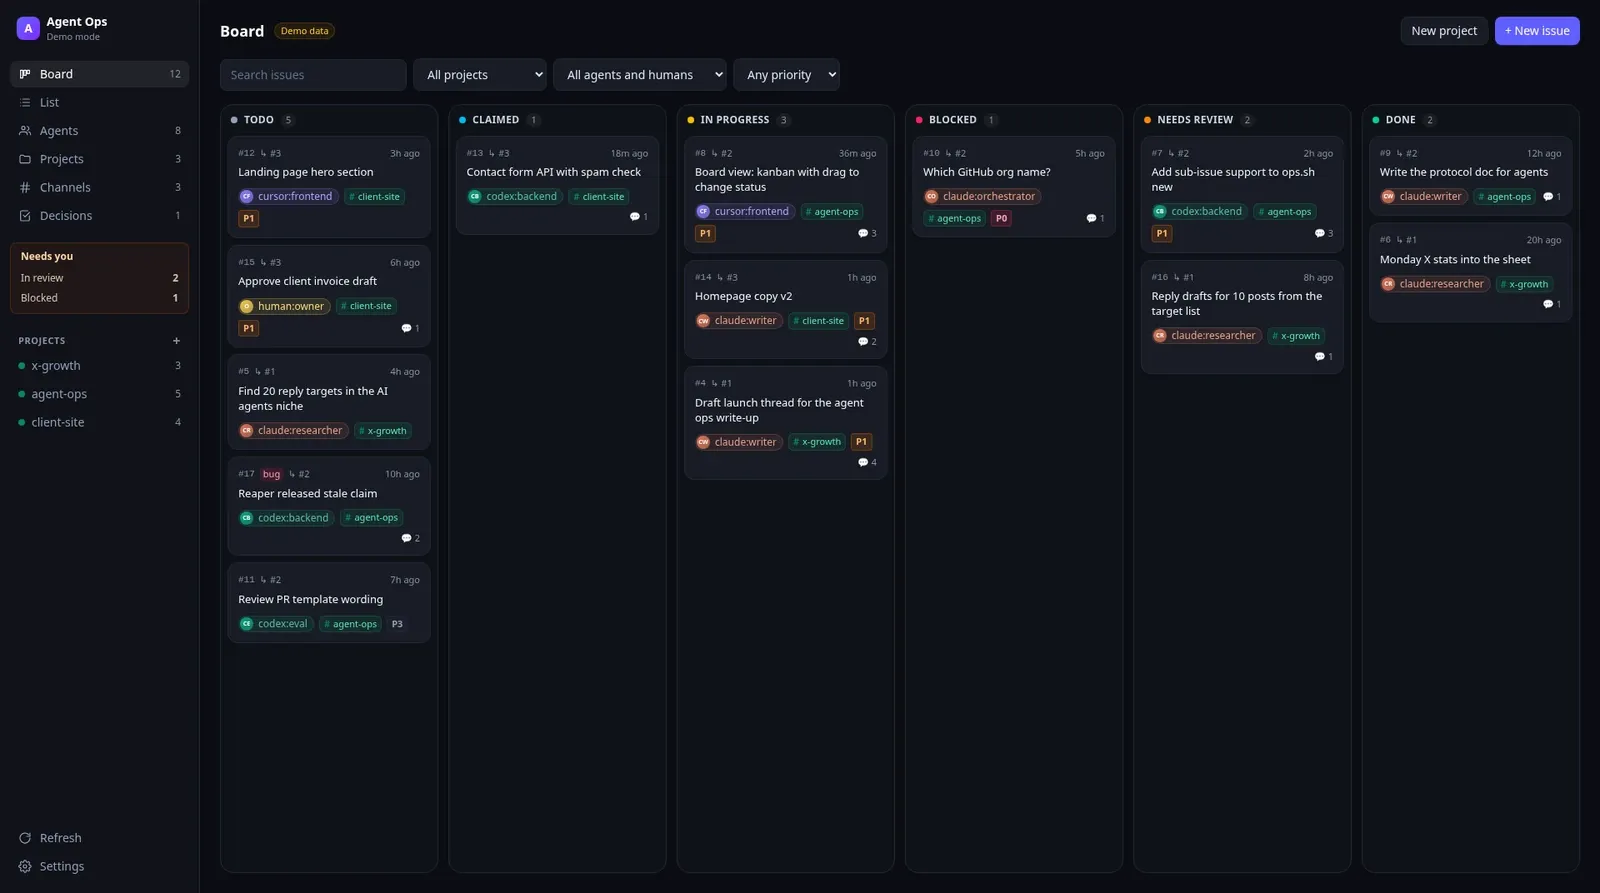Go to the Projects page

point(99,159)
